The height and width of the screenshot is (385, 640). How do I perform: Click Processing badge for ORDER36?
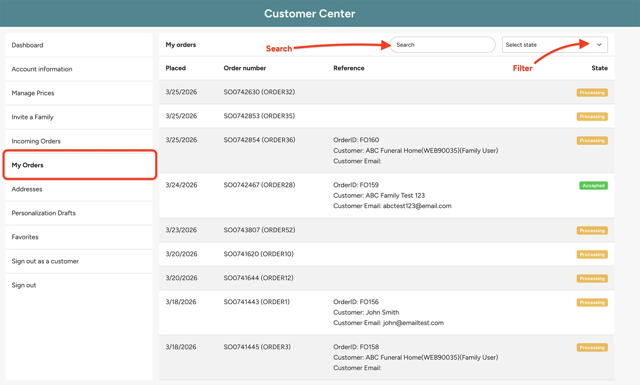click(592, 141)
